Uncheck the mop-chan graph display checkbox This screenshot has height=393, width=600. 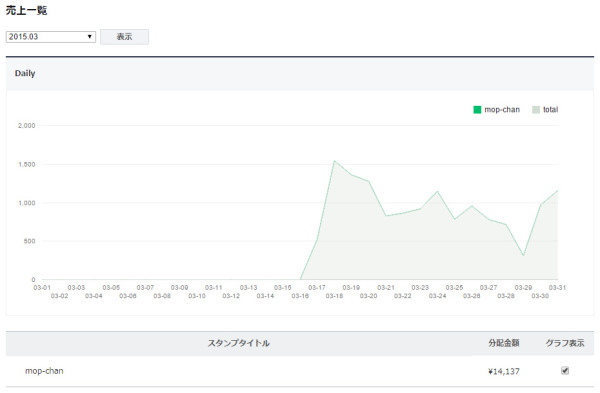pyautogui.click(x=565, y=370)
